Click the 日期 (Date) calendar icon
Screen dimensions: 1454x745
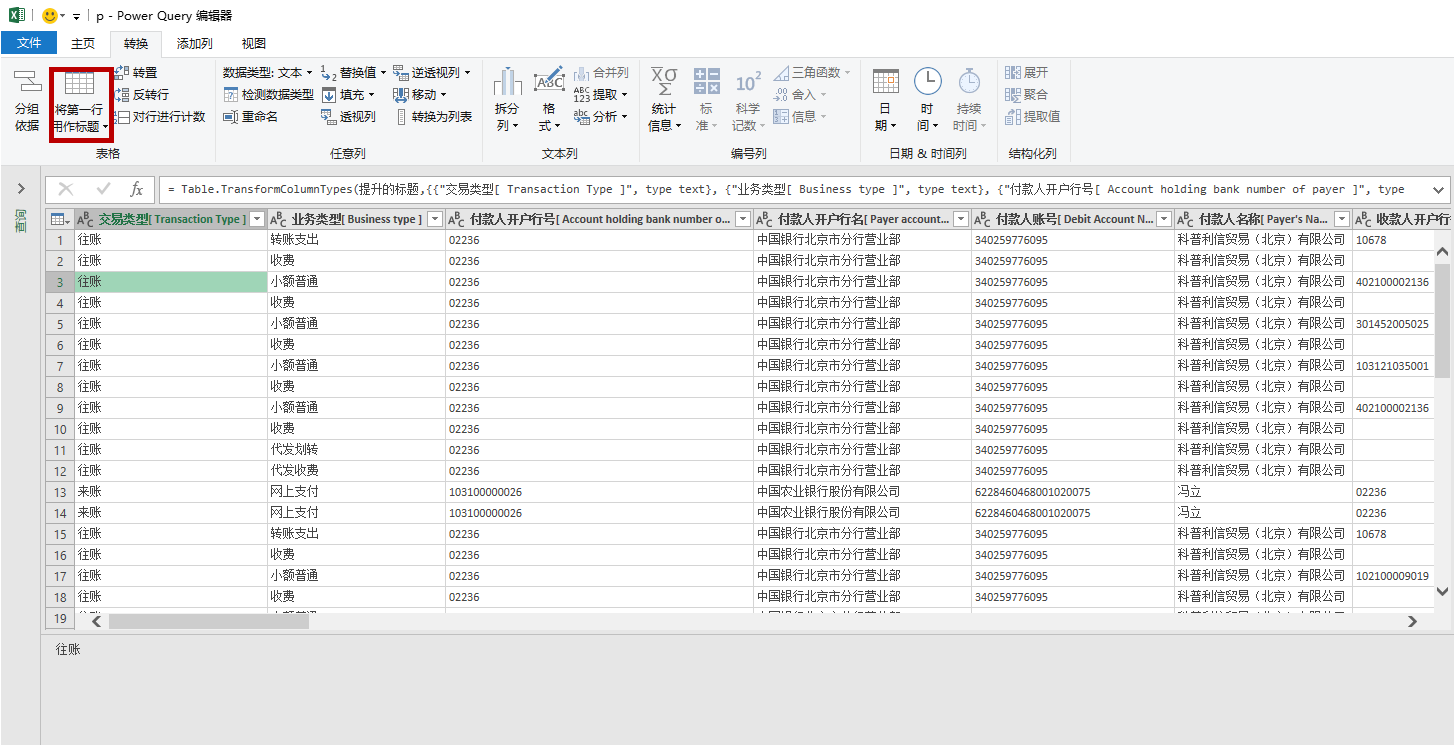pos(886,82)
